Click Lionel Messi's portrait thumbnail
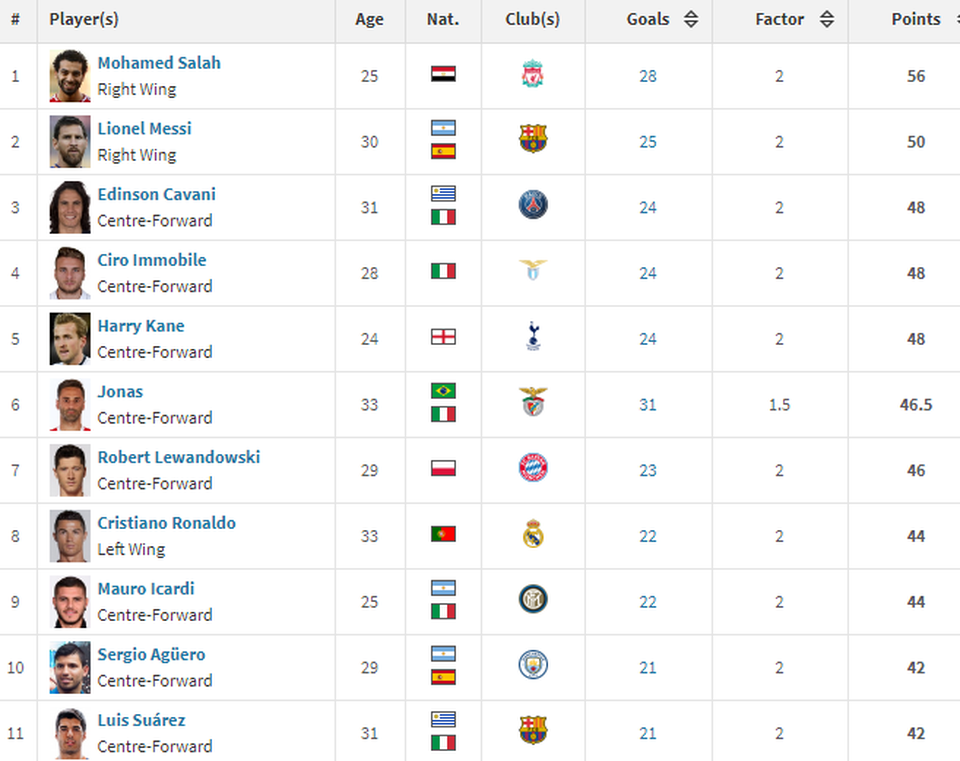This screenshot has width=960, height=761. pyautogui.click(x=70, y=142)
